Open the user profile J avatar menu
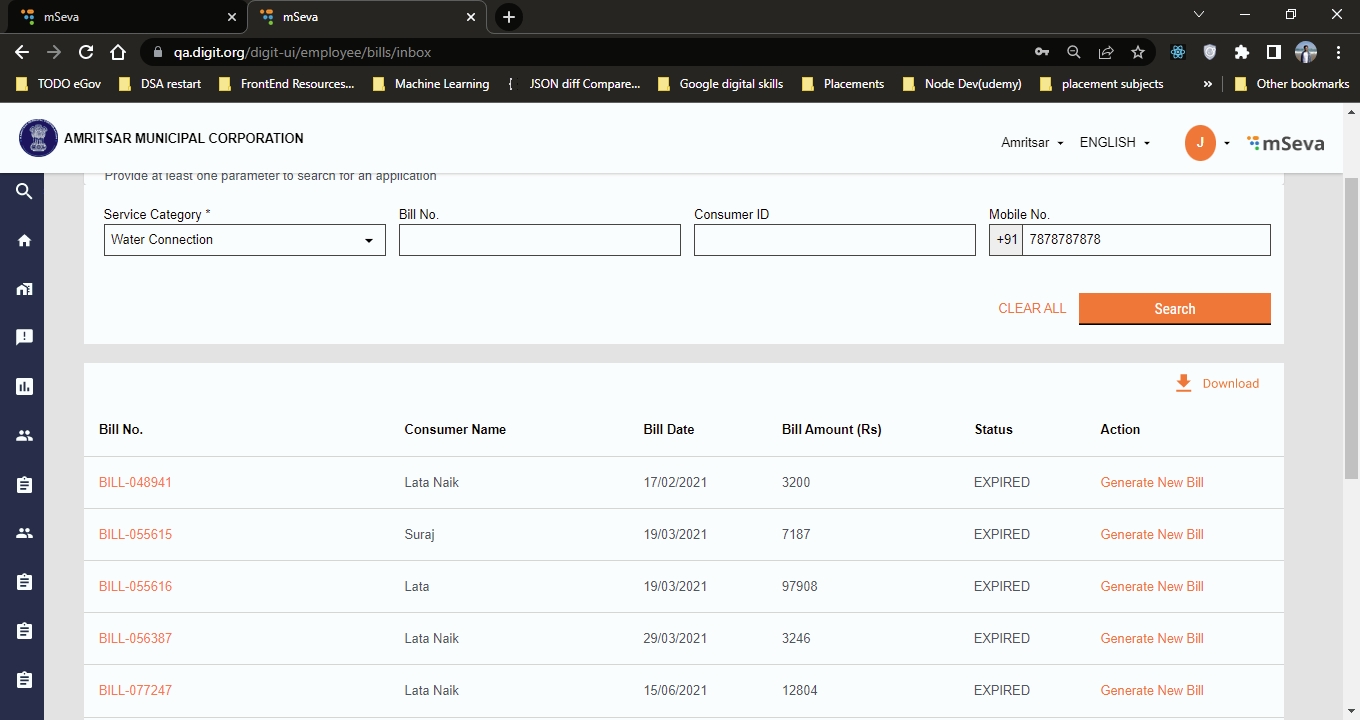1360x720 pixels. pyautogui.click(x=1200, y=143)
